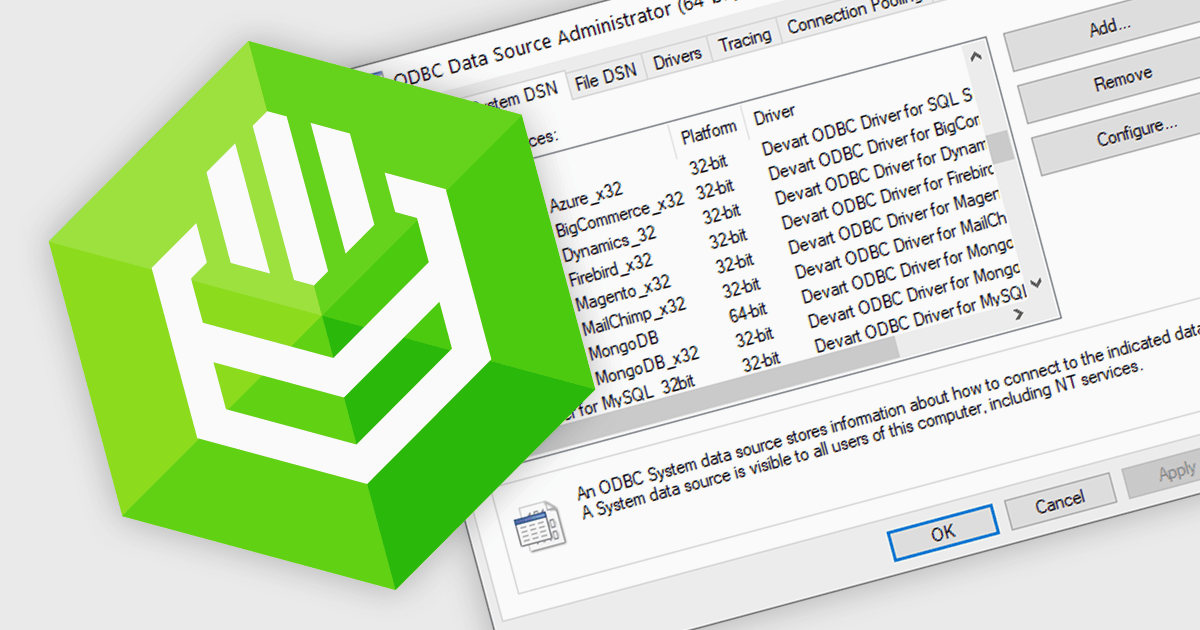Click the 64-bit platform cell
This screenshot has width=1200, height=630.
click(747, 311)
